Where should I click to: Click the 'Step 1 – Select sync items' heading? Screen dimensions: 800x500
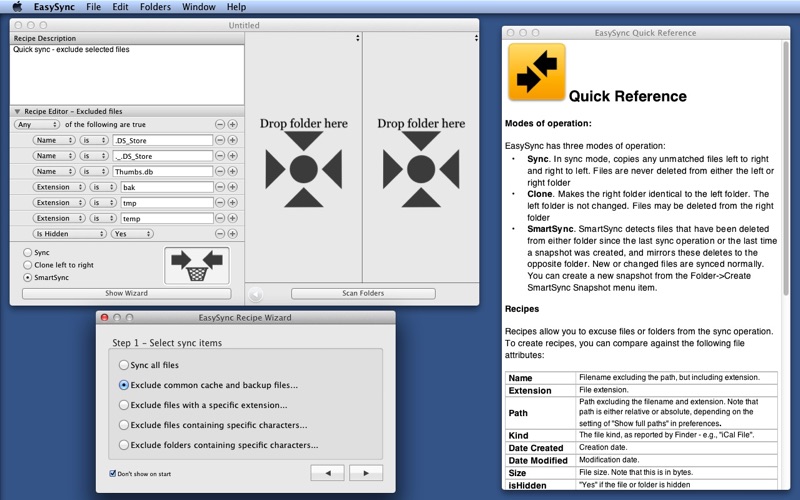pyautogui.click(x=167, y=343)
